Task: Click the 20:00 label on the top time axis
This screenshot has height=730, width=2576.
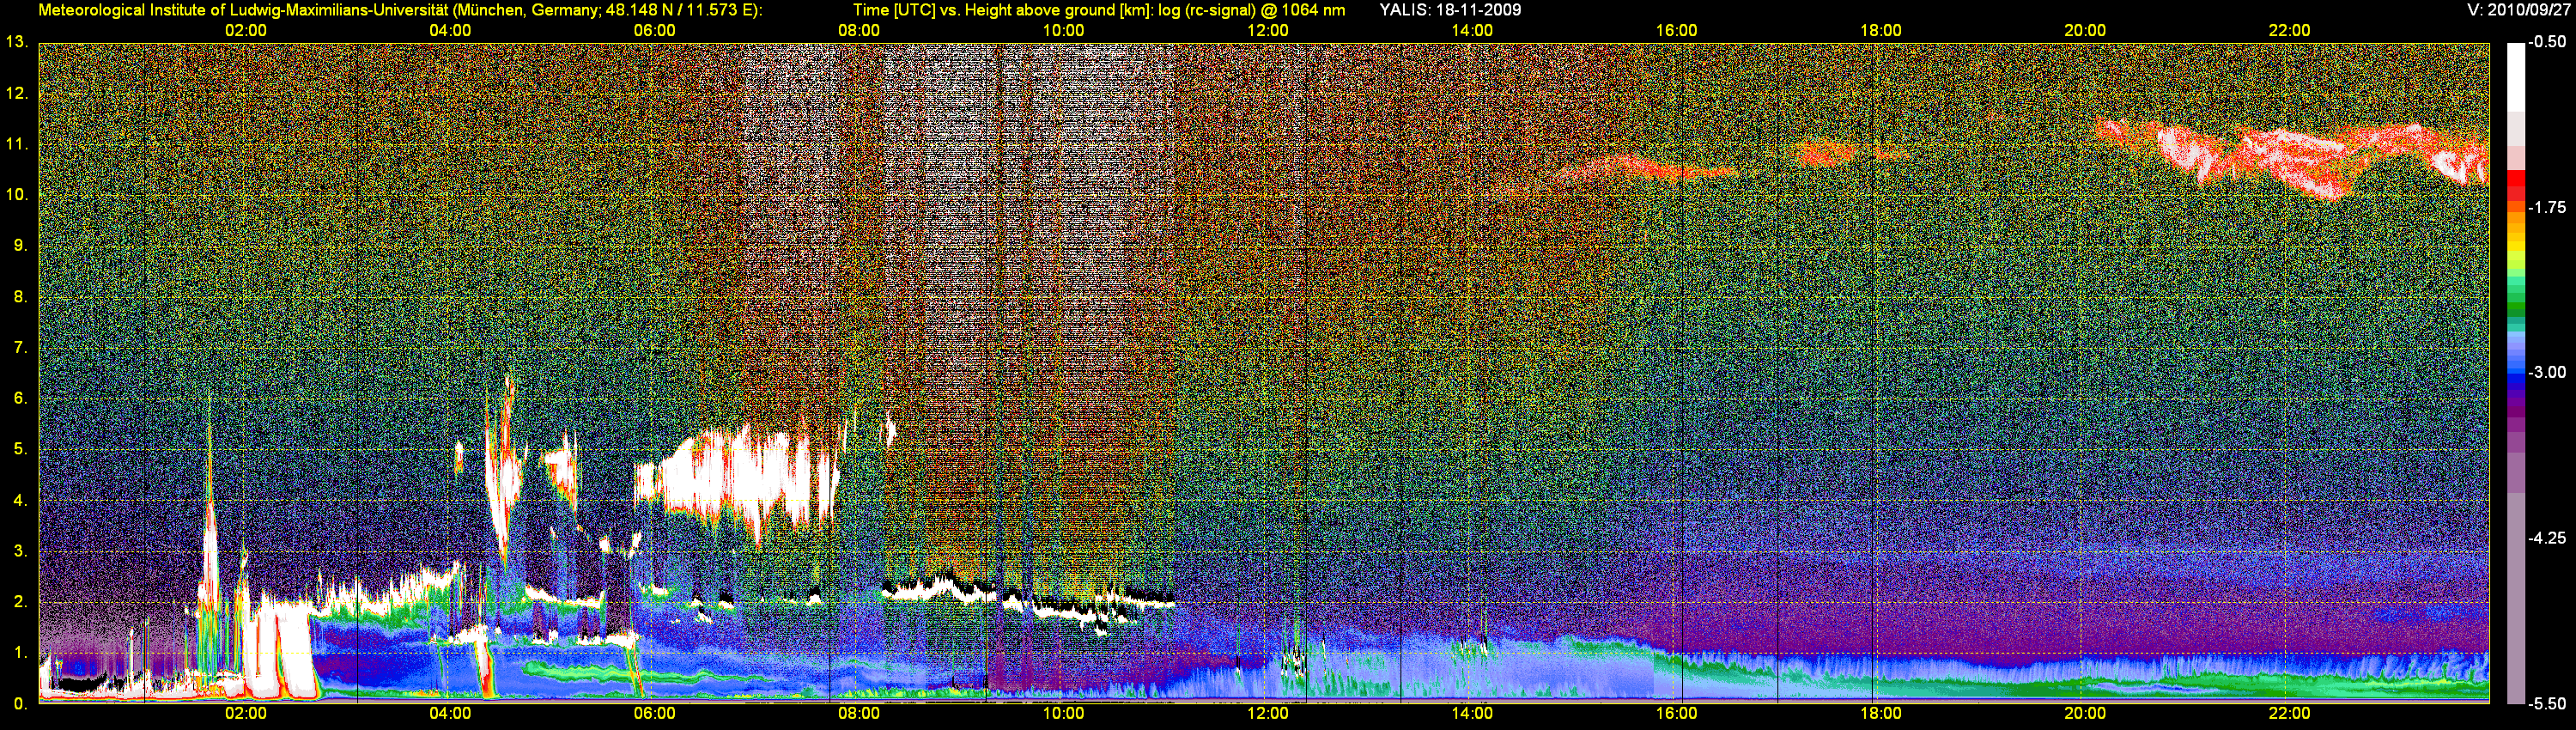Action: (2085, 30)
